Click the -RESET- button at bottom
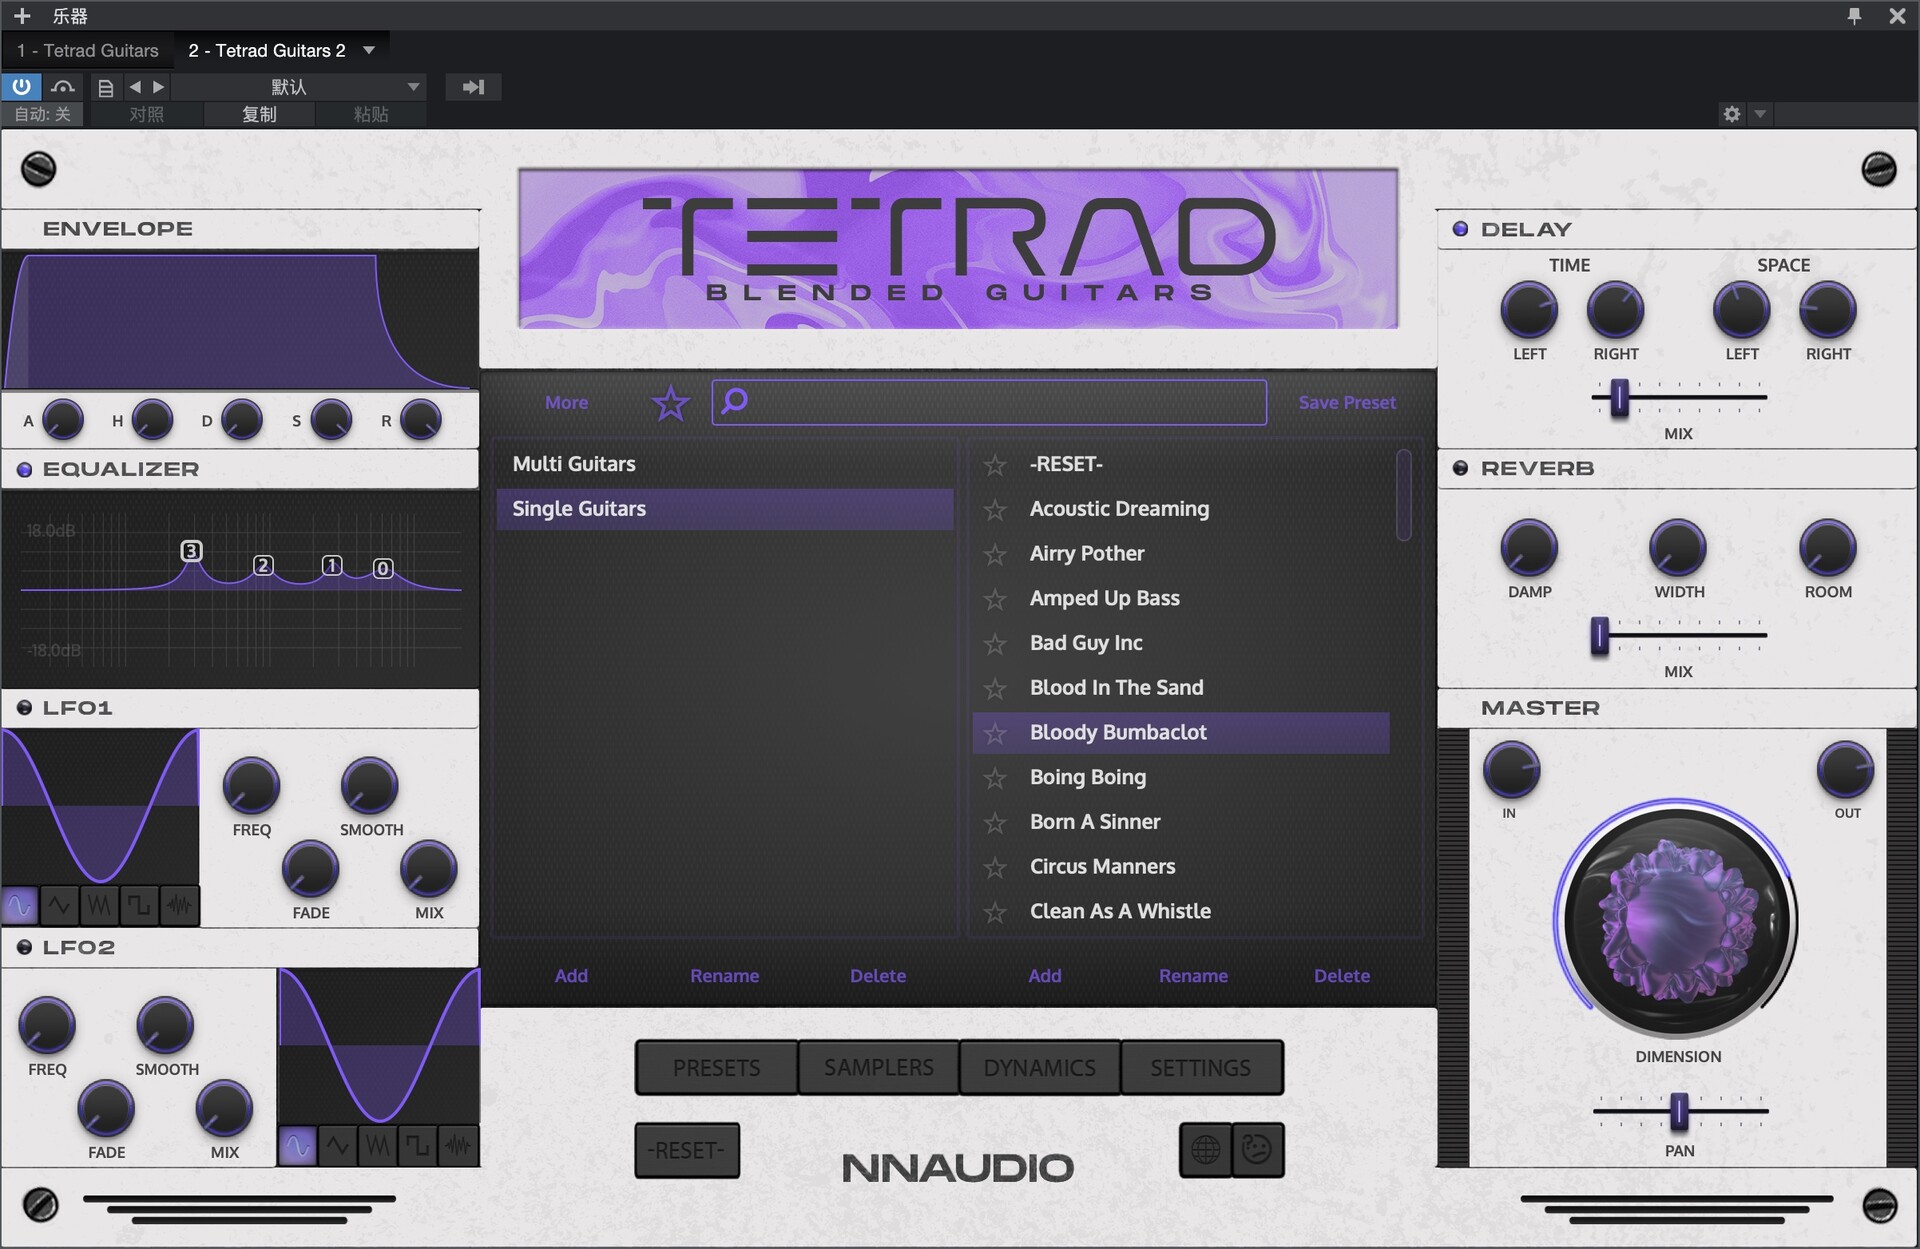 click(687, 1150)
